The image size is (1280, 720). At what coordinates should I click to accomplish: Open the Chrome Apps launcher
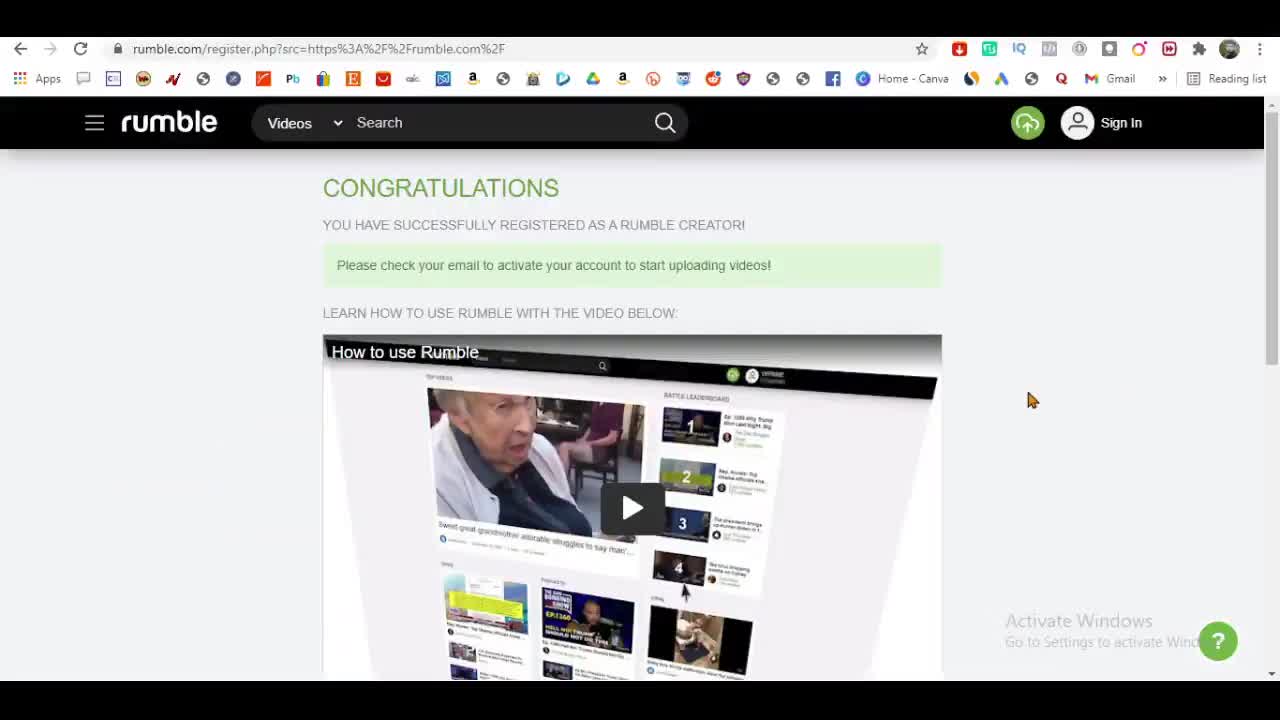pyautogui.click(x=37, y=79)
